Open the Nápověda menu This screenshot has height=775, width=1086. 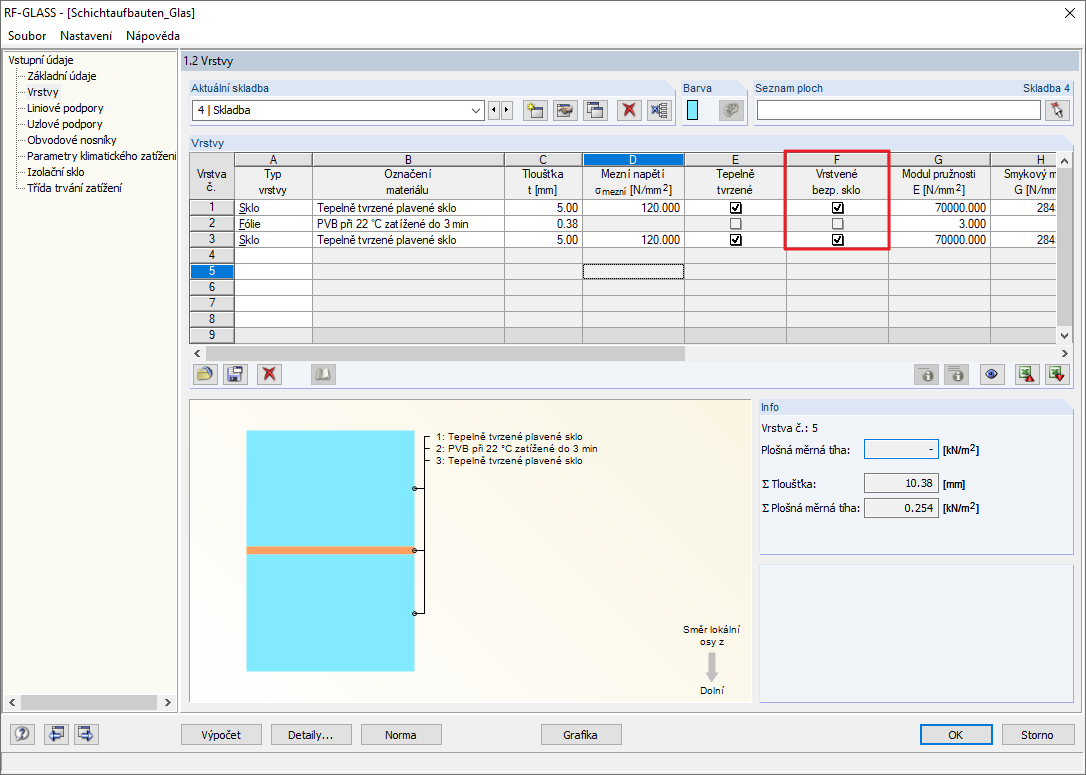[153, 36]
